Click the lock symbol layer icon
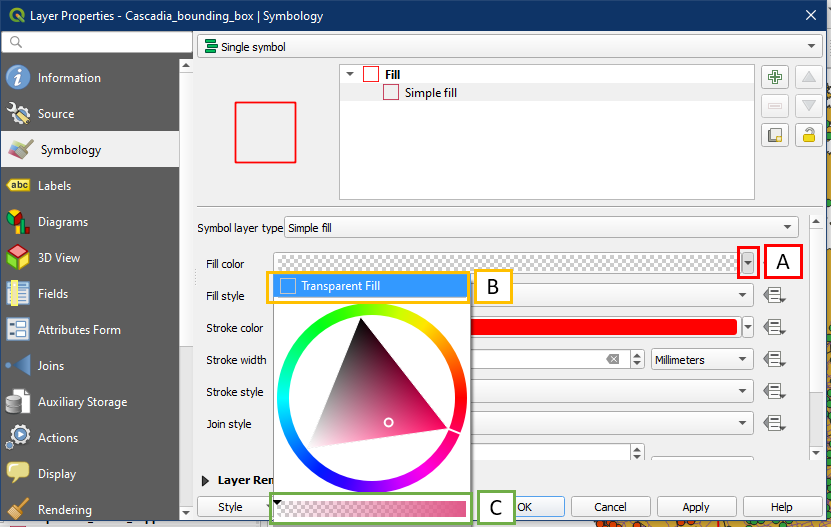831x527 pixels. pyautogui.click(x=808, y=135)
